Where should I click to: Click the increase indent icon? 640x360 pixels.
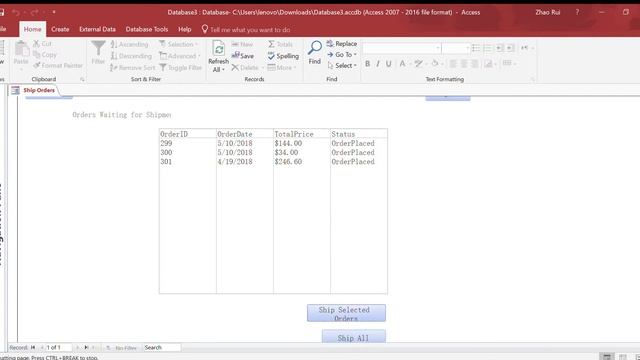510,48
